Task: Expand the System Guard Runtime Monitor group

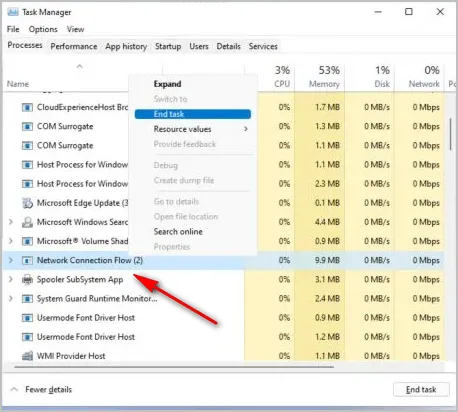Action: click(x=11, y=299)
